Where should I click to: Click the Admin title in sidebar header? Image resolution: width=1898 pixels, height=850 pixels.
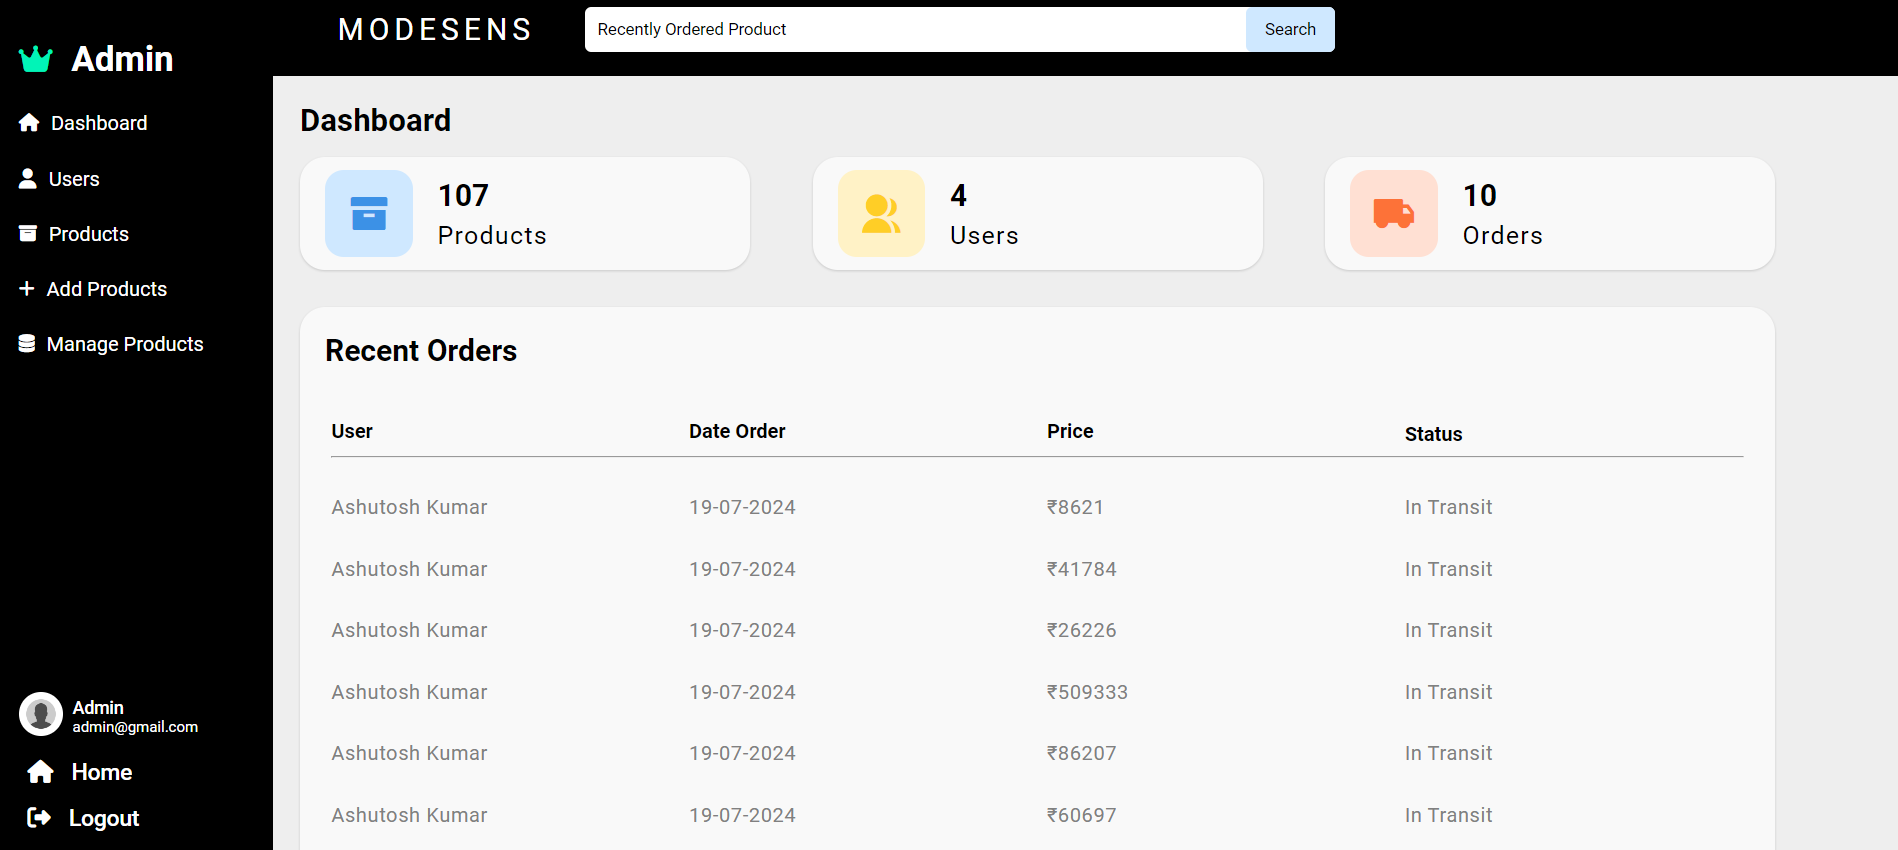(x=122, y=59)
